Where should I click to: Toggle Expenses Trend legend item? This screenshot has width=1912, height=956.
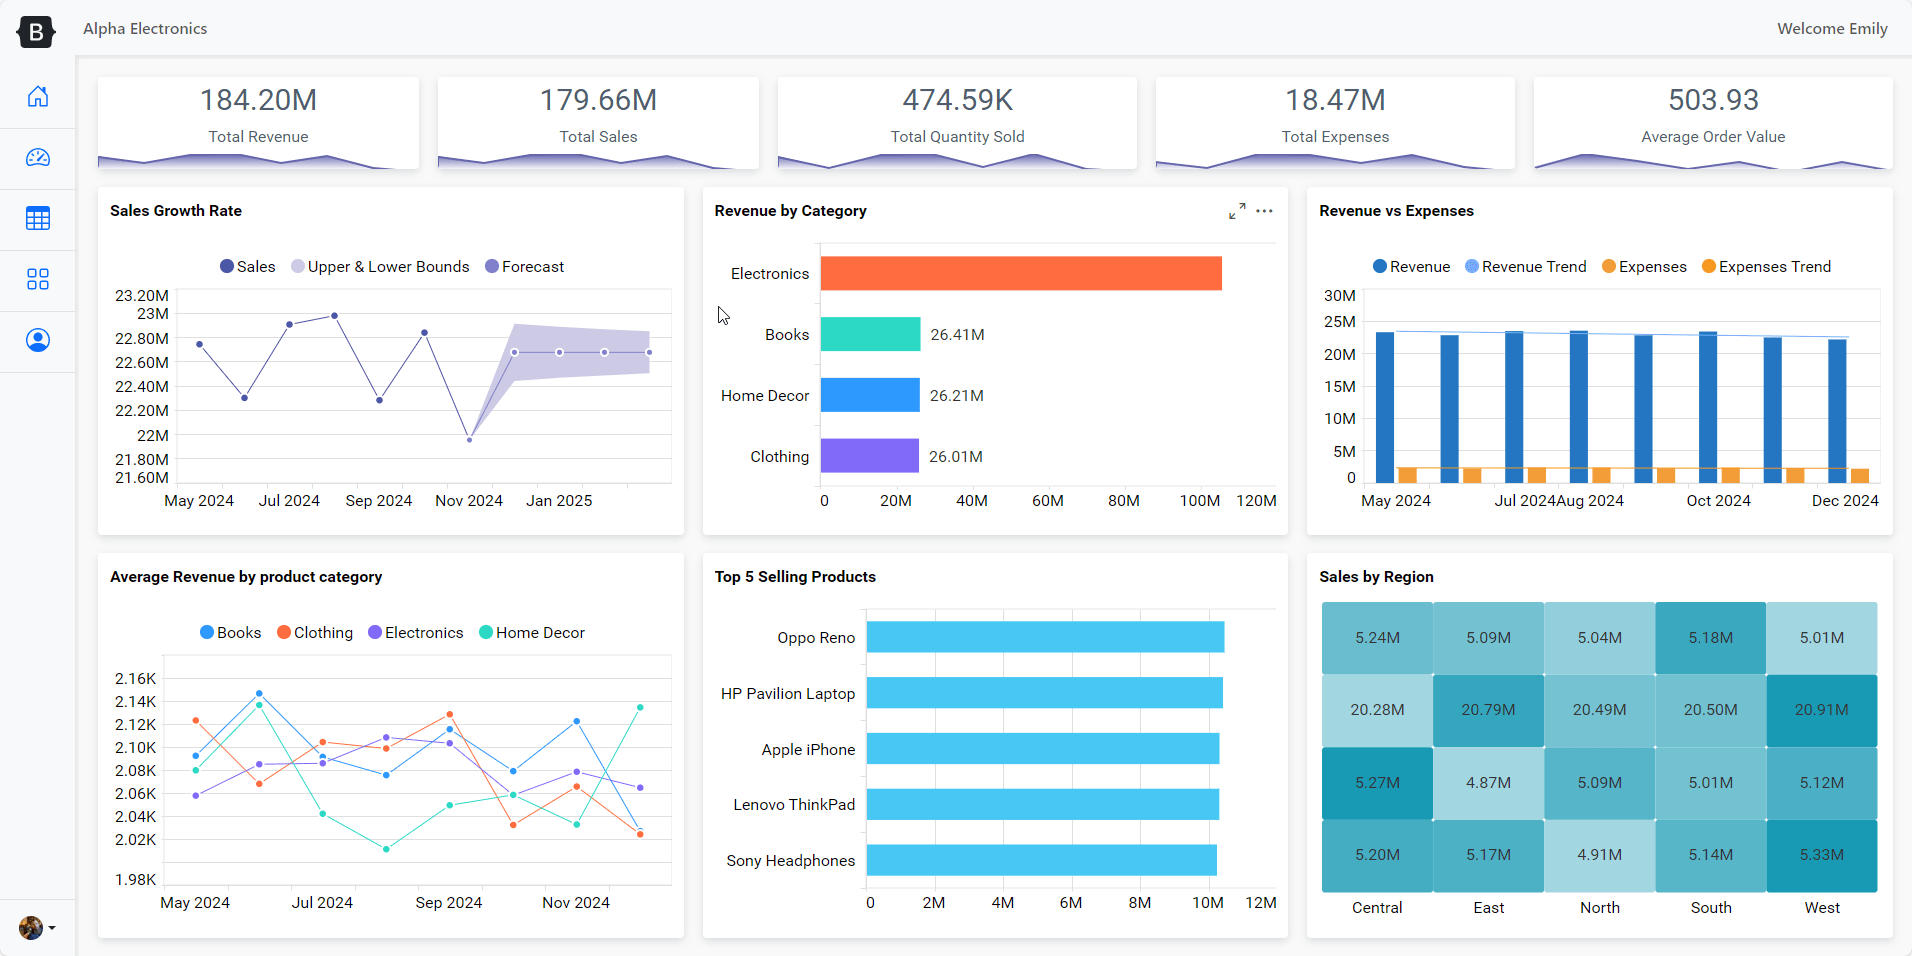point(1766,267)
